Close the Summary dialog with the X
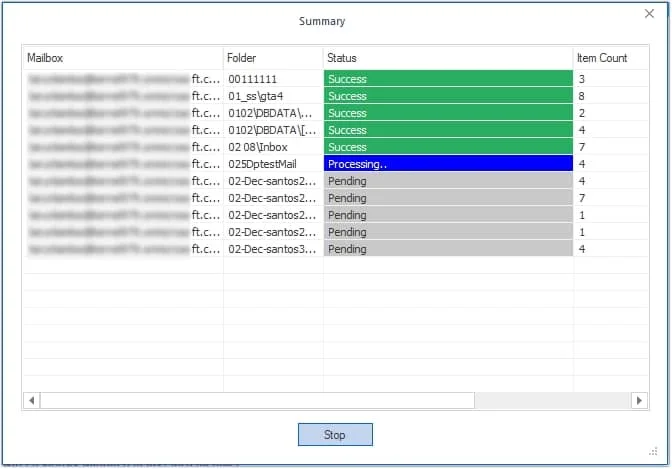The width and height of the screenshot is (672, 469). (x=649, y=14)
